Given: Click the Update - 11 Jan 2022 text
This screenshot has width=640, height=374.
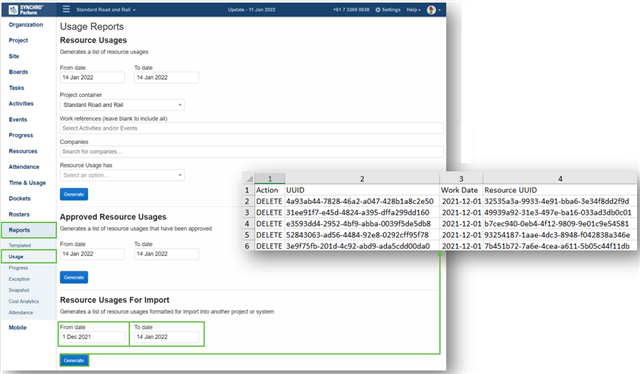Looking at the screenshot, I should 251,10.
